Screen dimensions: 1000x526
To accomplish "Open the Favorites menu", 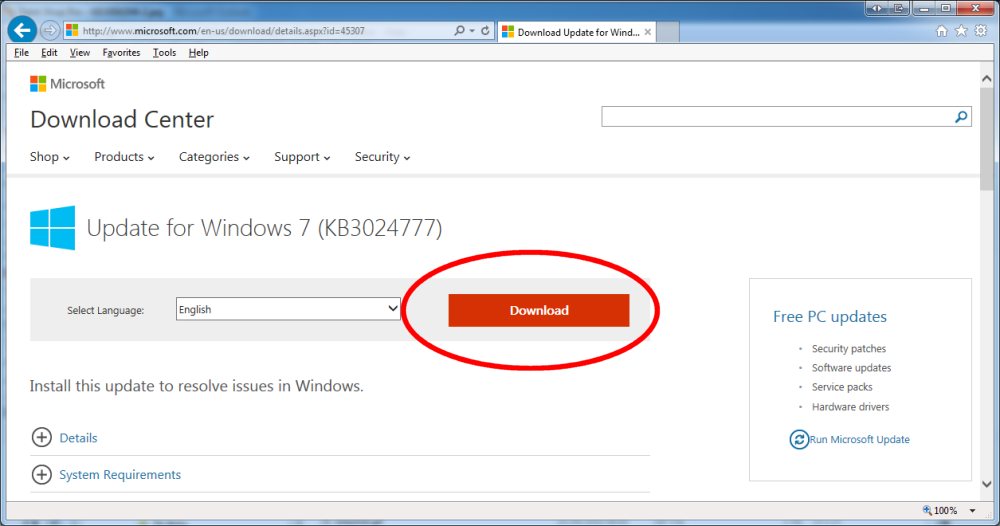I will point(121,52).
